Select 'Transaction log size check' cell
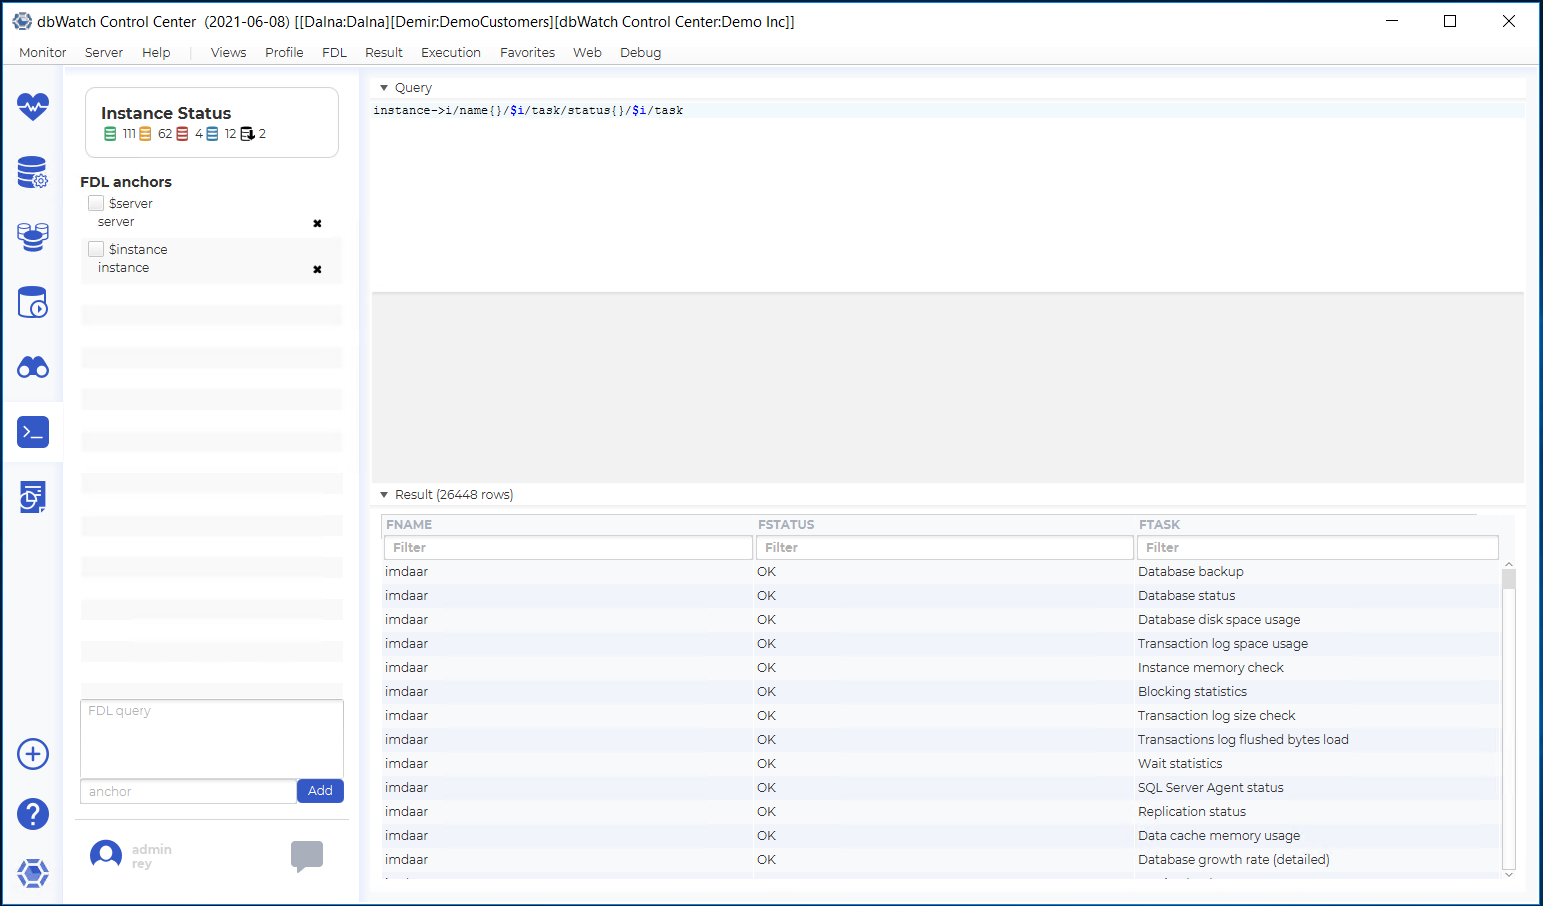 pyautogui.click(x=1216, y=716)
